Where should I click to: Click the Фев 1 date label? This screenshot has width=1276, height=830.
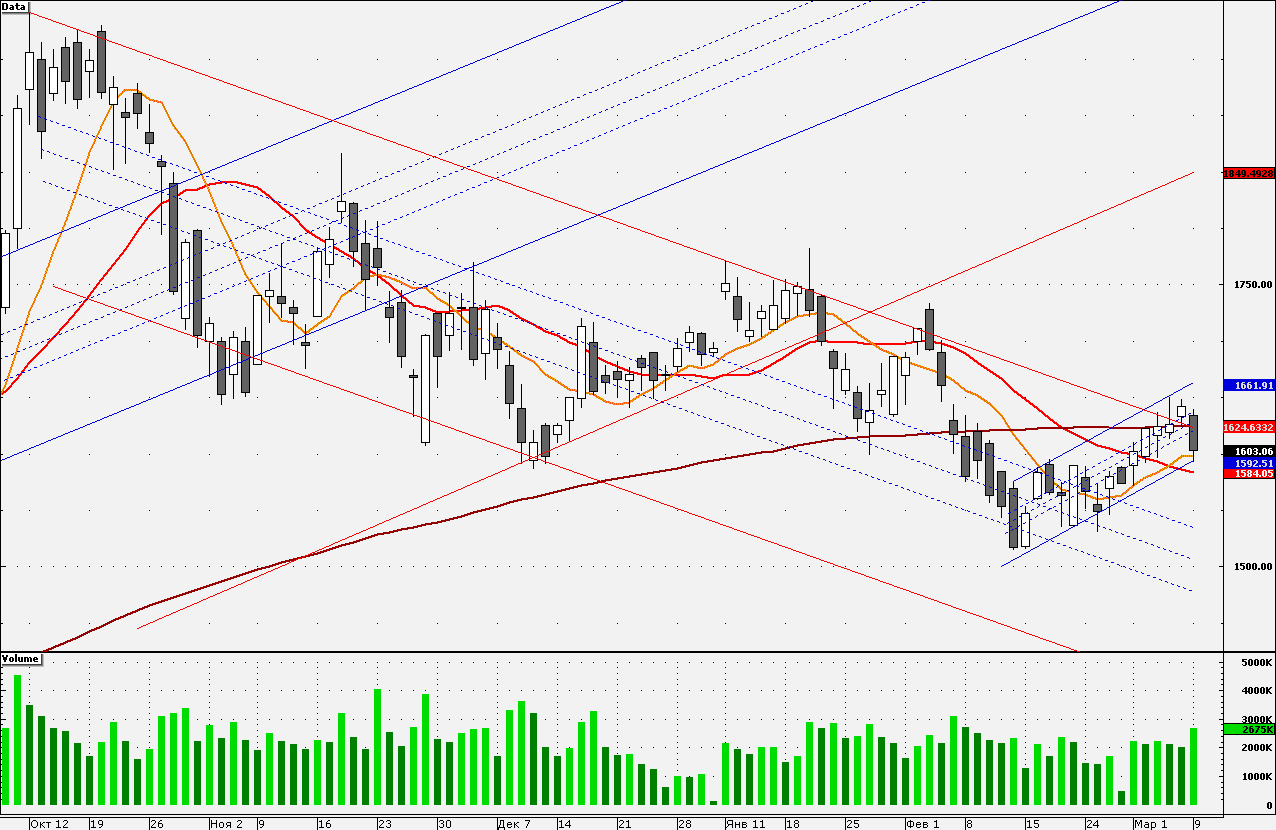(x=922, y=824)
